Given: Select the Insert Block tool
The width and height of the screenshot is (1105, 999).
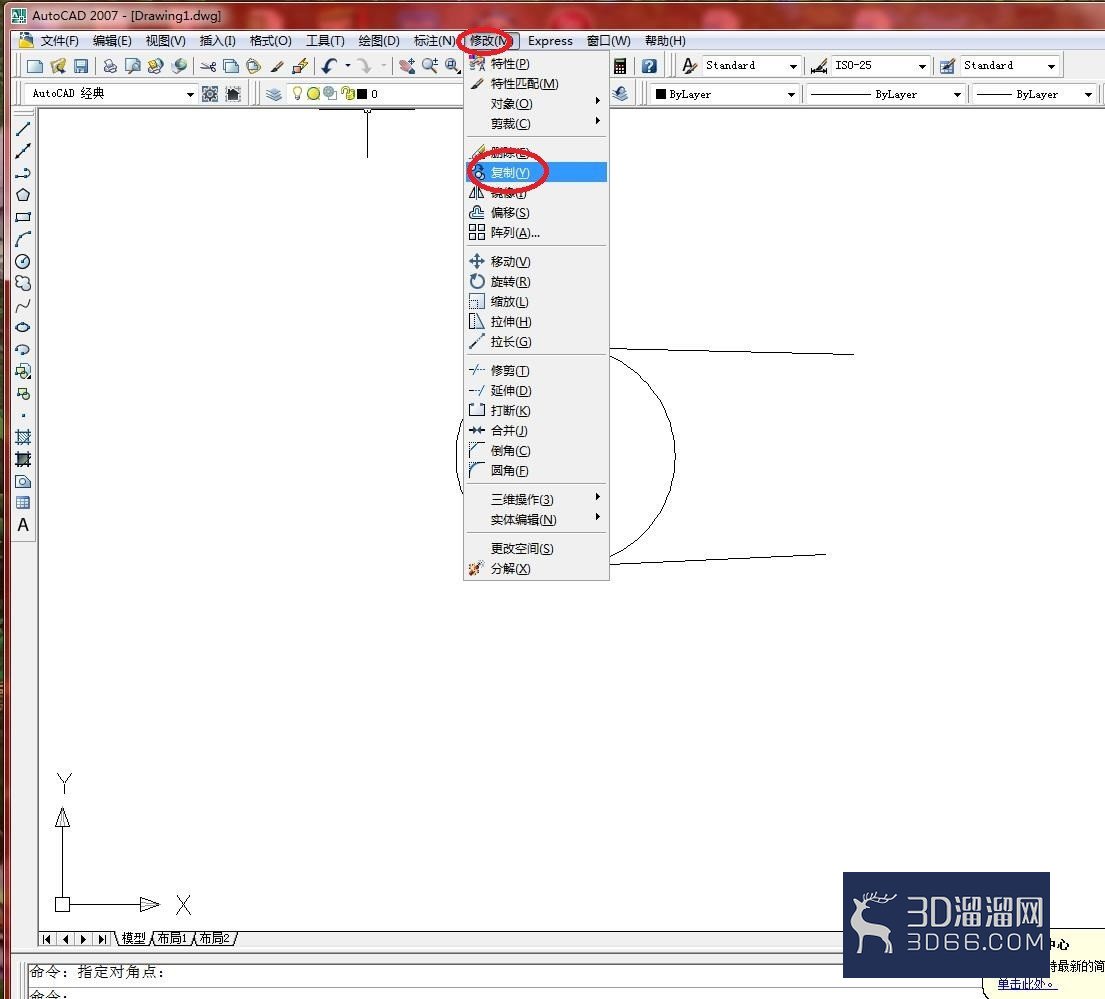Looking at the screenshot, I should click(23, 371).
